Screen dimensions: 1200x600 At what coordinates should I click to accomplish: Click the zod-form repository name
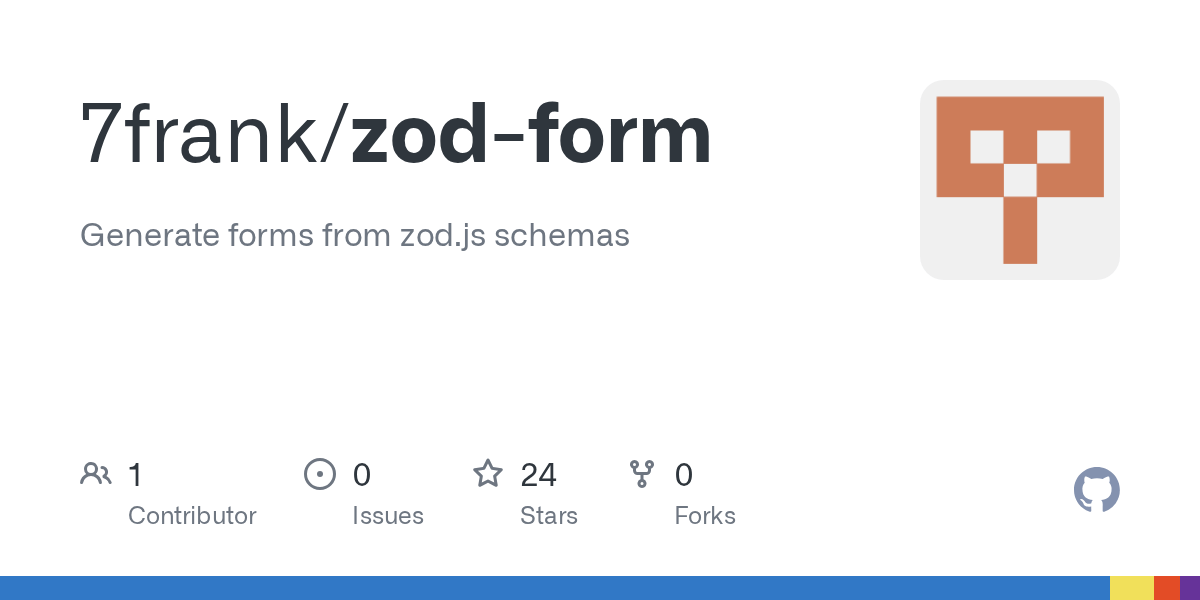click(x=530, y=135)
